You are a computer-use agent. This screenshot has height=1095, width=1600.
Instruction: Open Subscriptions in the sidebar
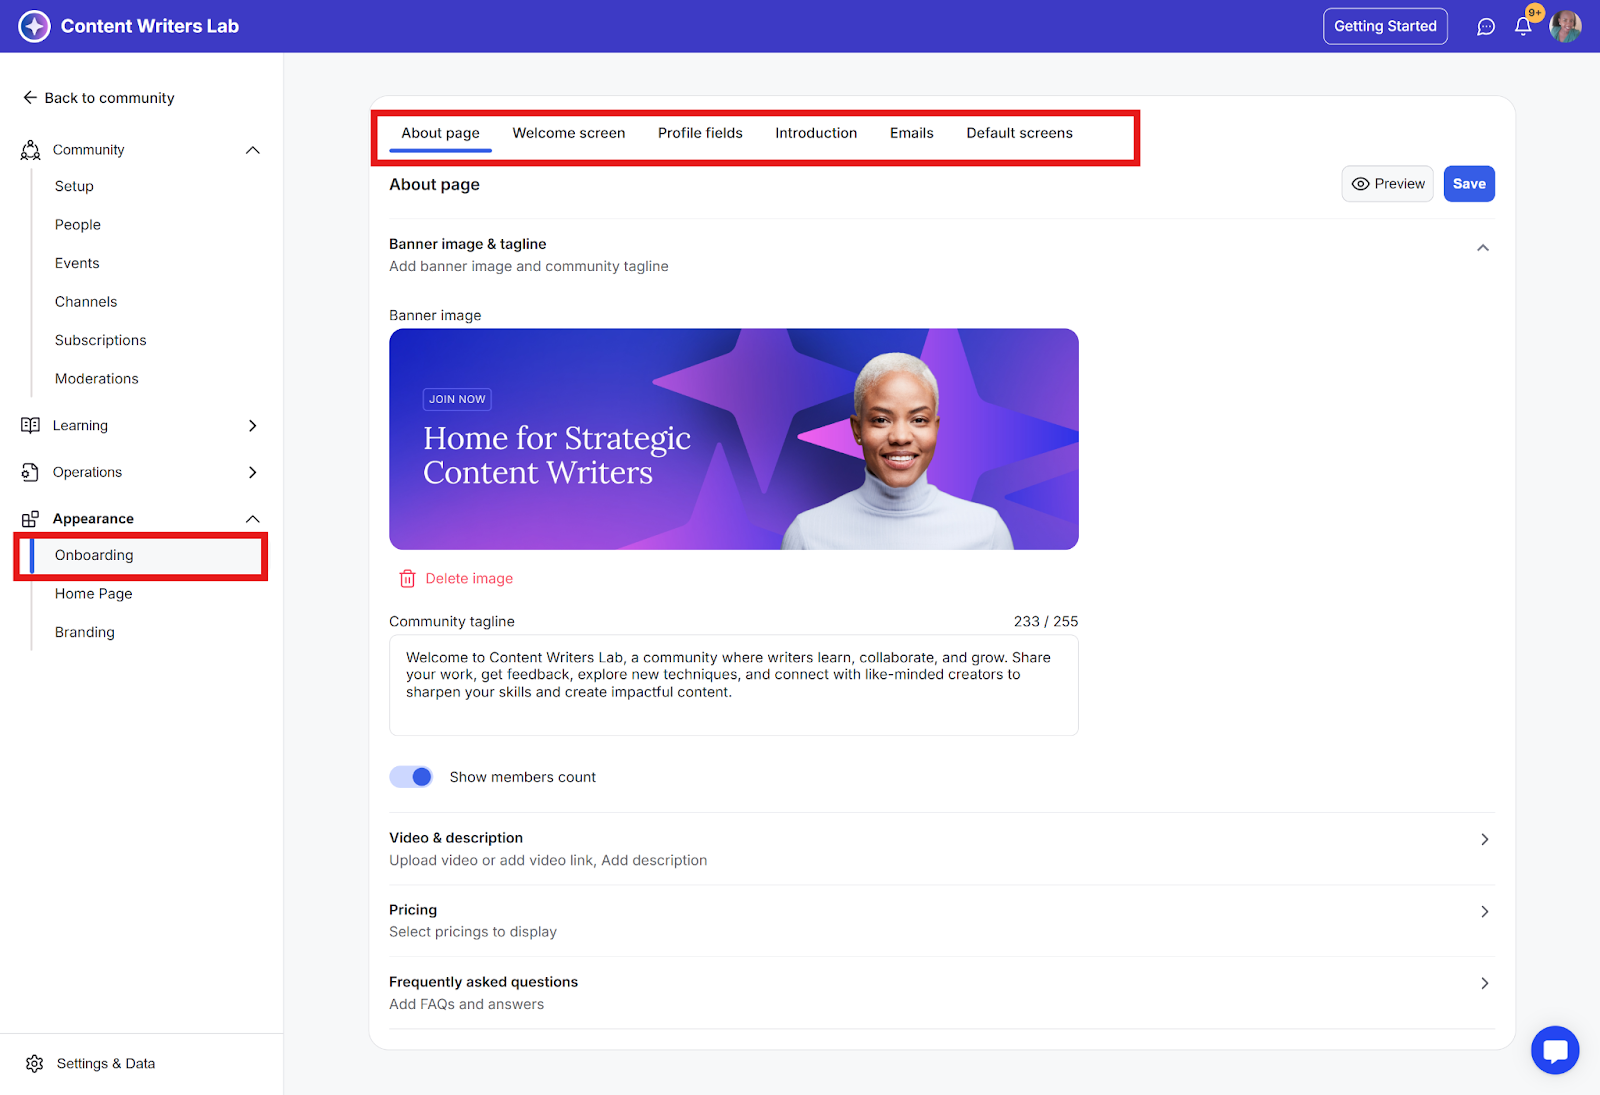click(x=100, y=340)
